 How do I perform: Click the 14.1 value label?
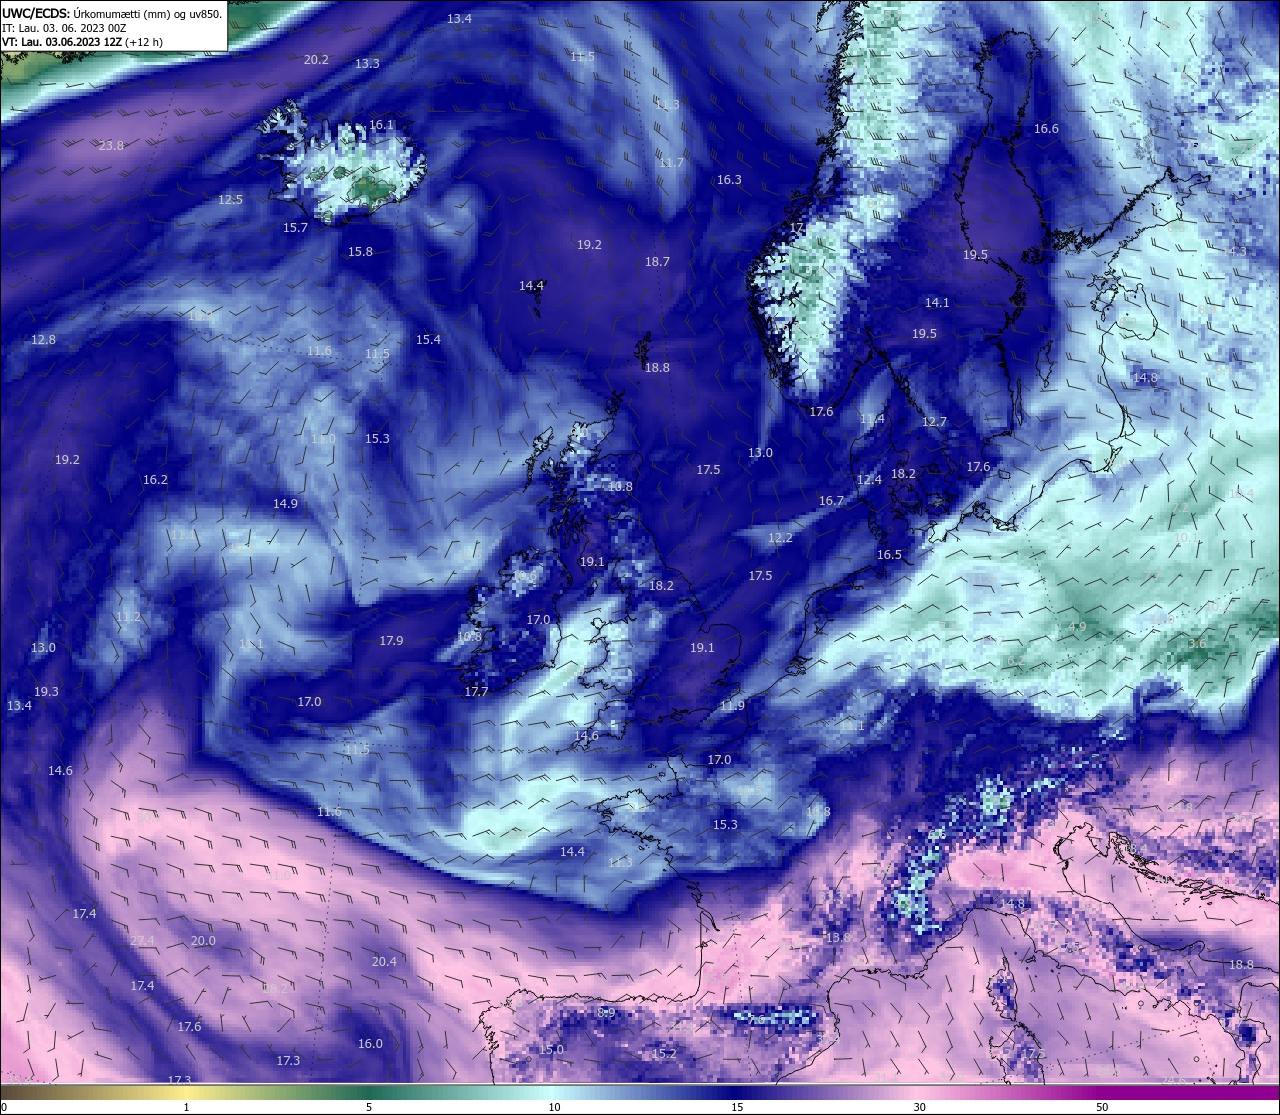(x=937, y=303)
